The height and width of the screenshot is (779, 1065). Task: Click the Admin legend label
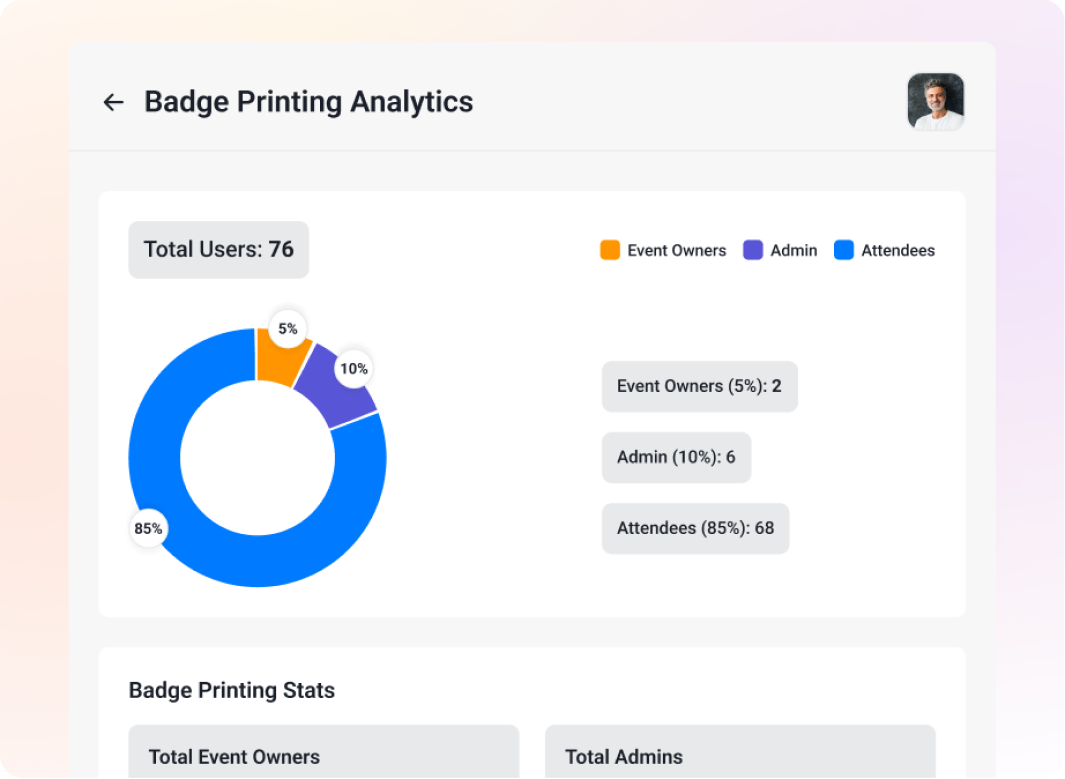[793, 251]
